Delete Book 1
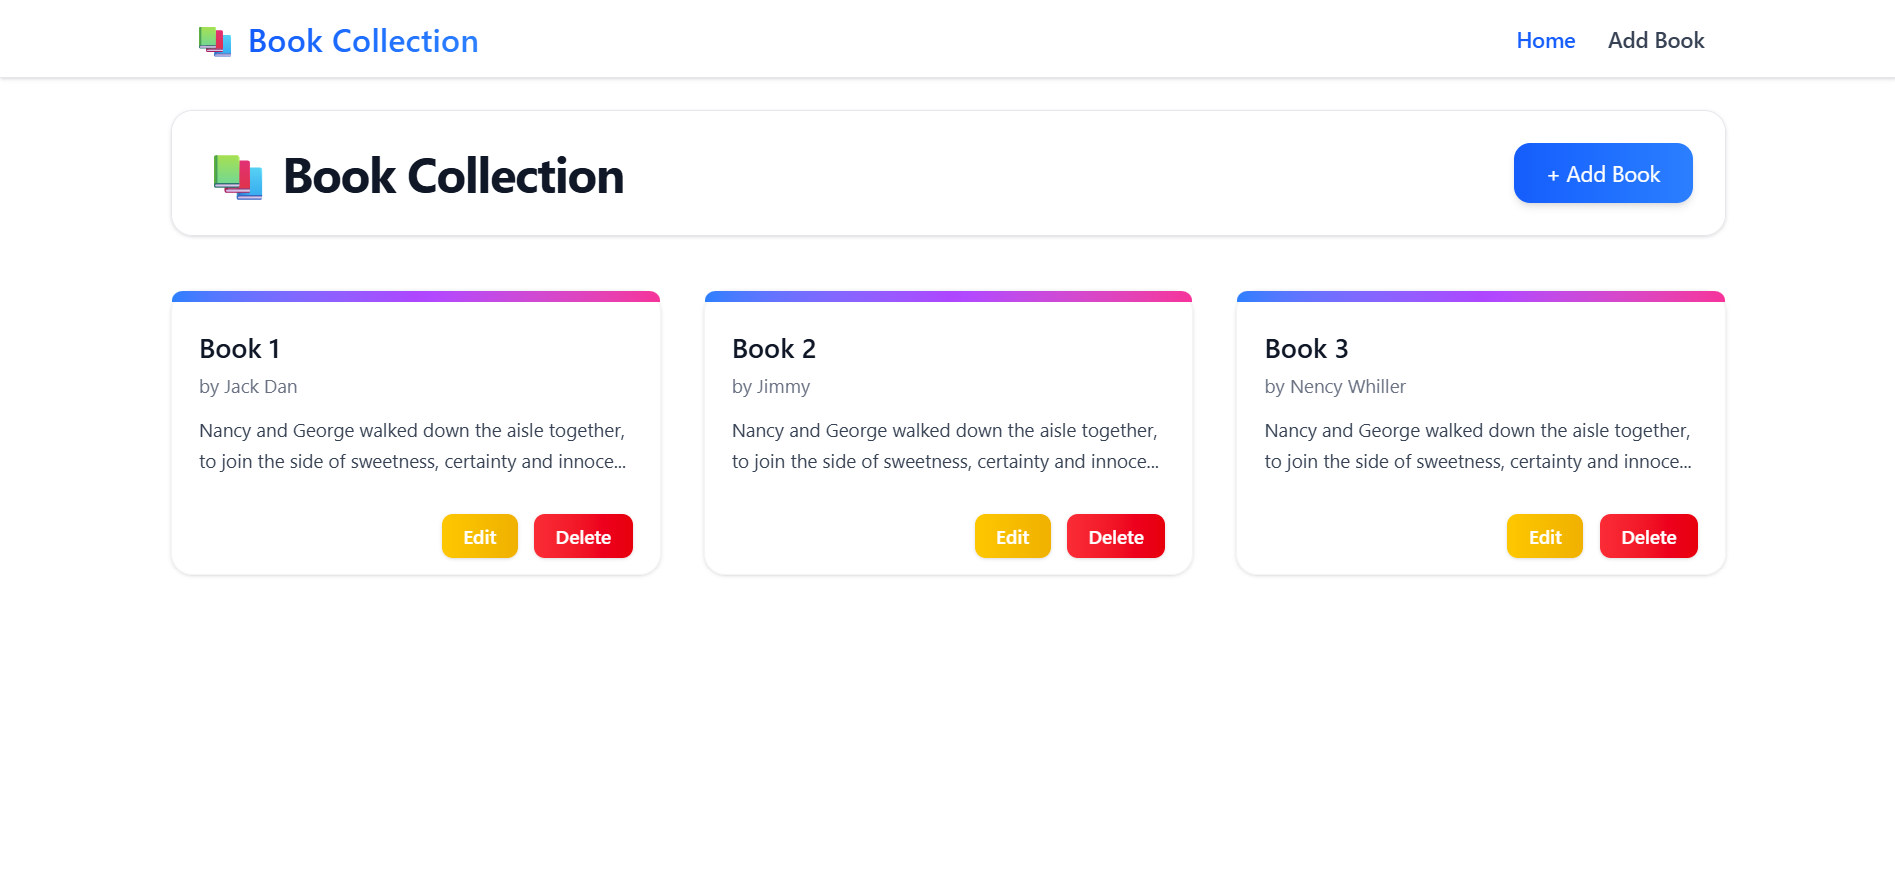The height and width of the screenshot is (876, 1895). 583,536
